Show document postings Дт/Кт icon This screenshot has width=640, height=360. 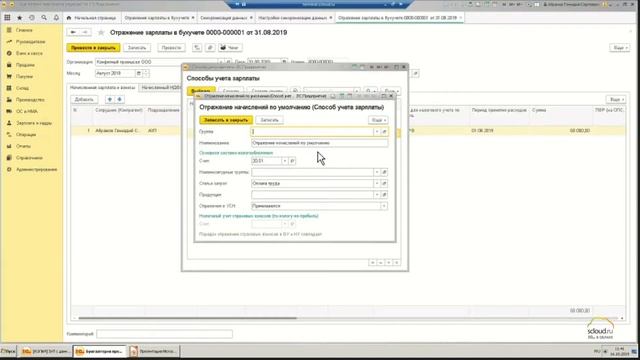click(197, 48)
